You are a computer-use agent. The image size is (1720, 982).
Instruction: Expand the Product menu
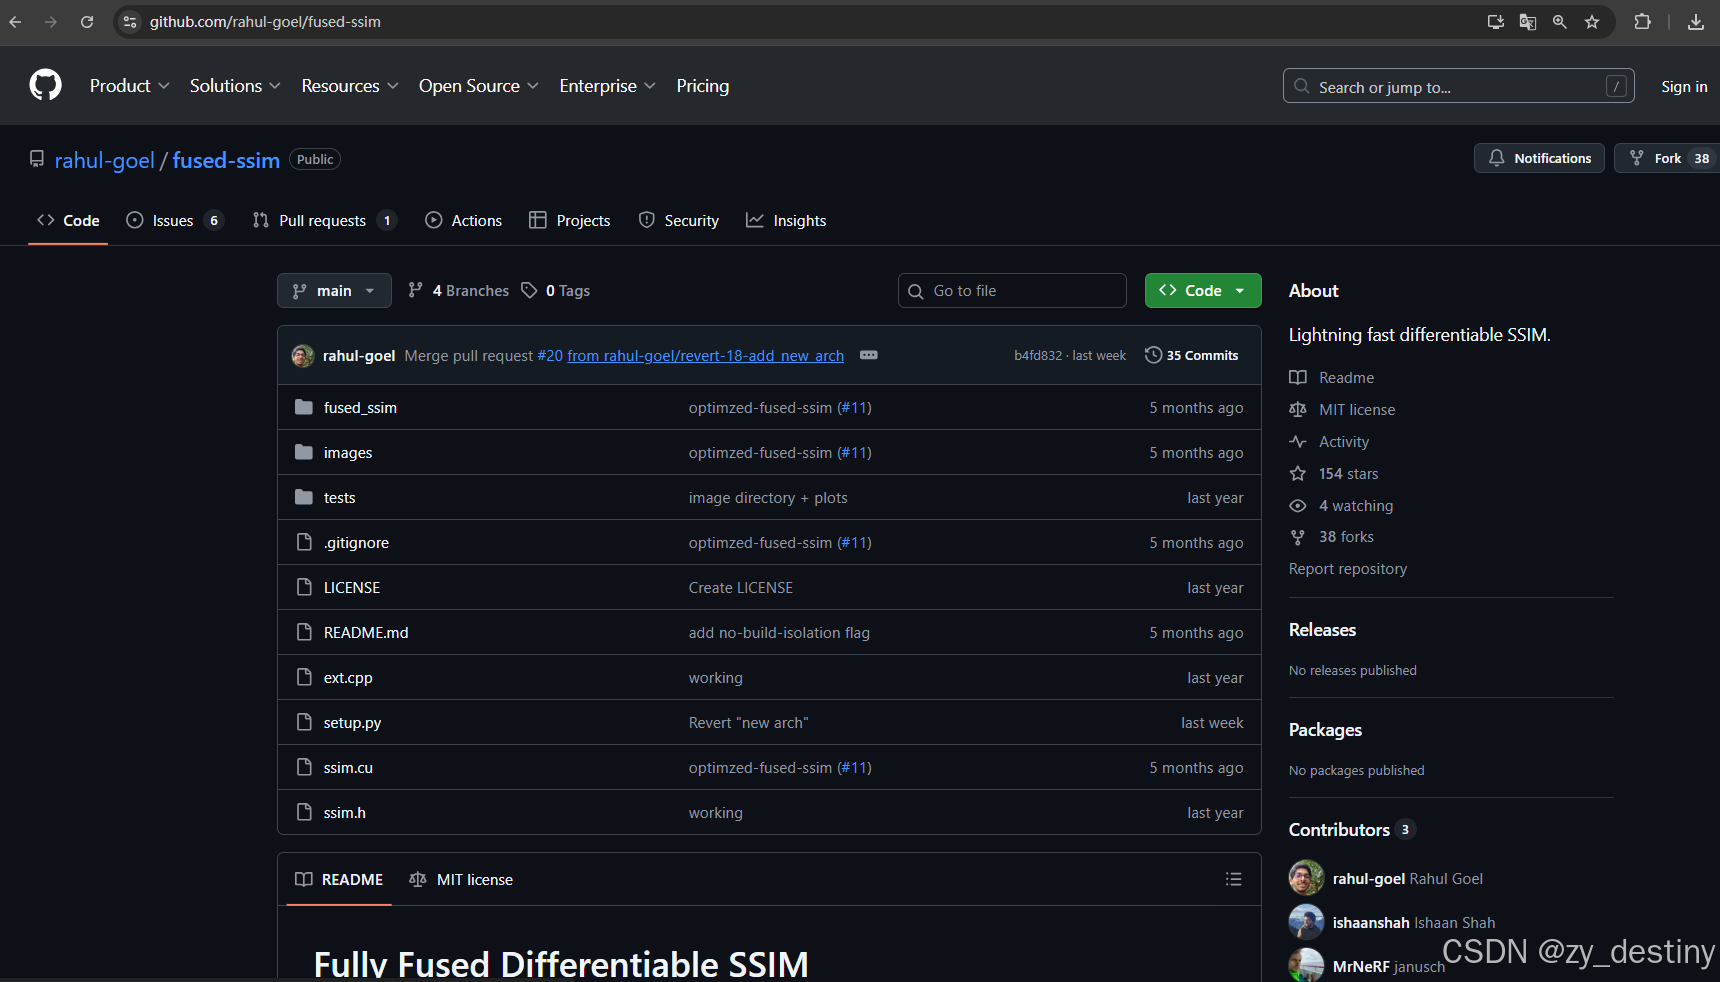point(130,86)
